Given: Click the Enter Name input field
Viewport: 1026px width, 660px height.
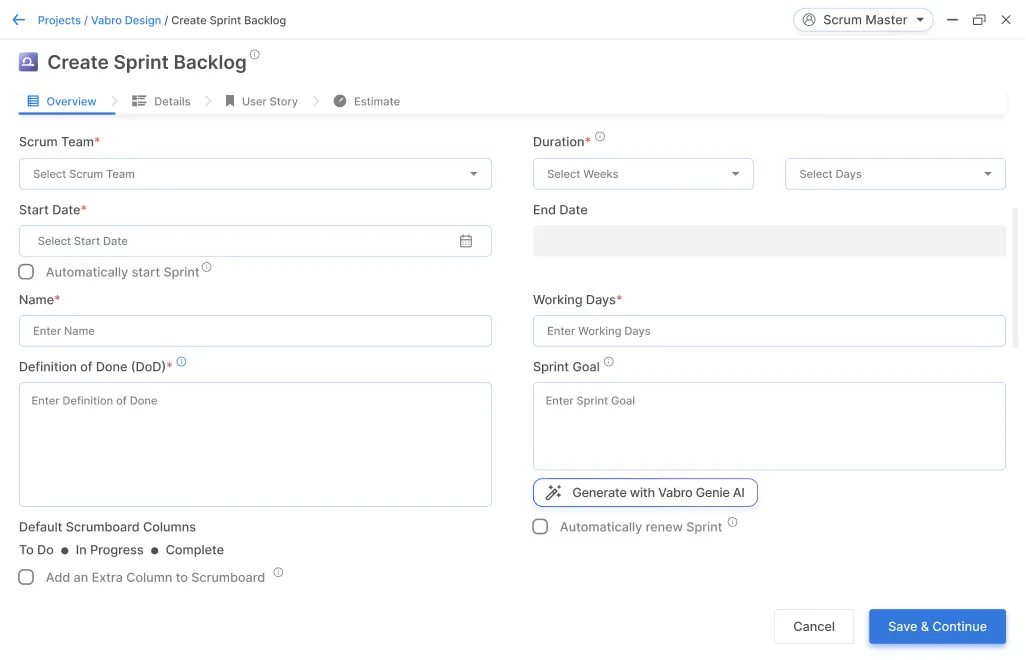Looking at the screenshot, I should pyautogui.click(x=255, y=331).
